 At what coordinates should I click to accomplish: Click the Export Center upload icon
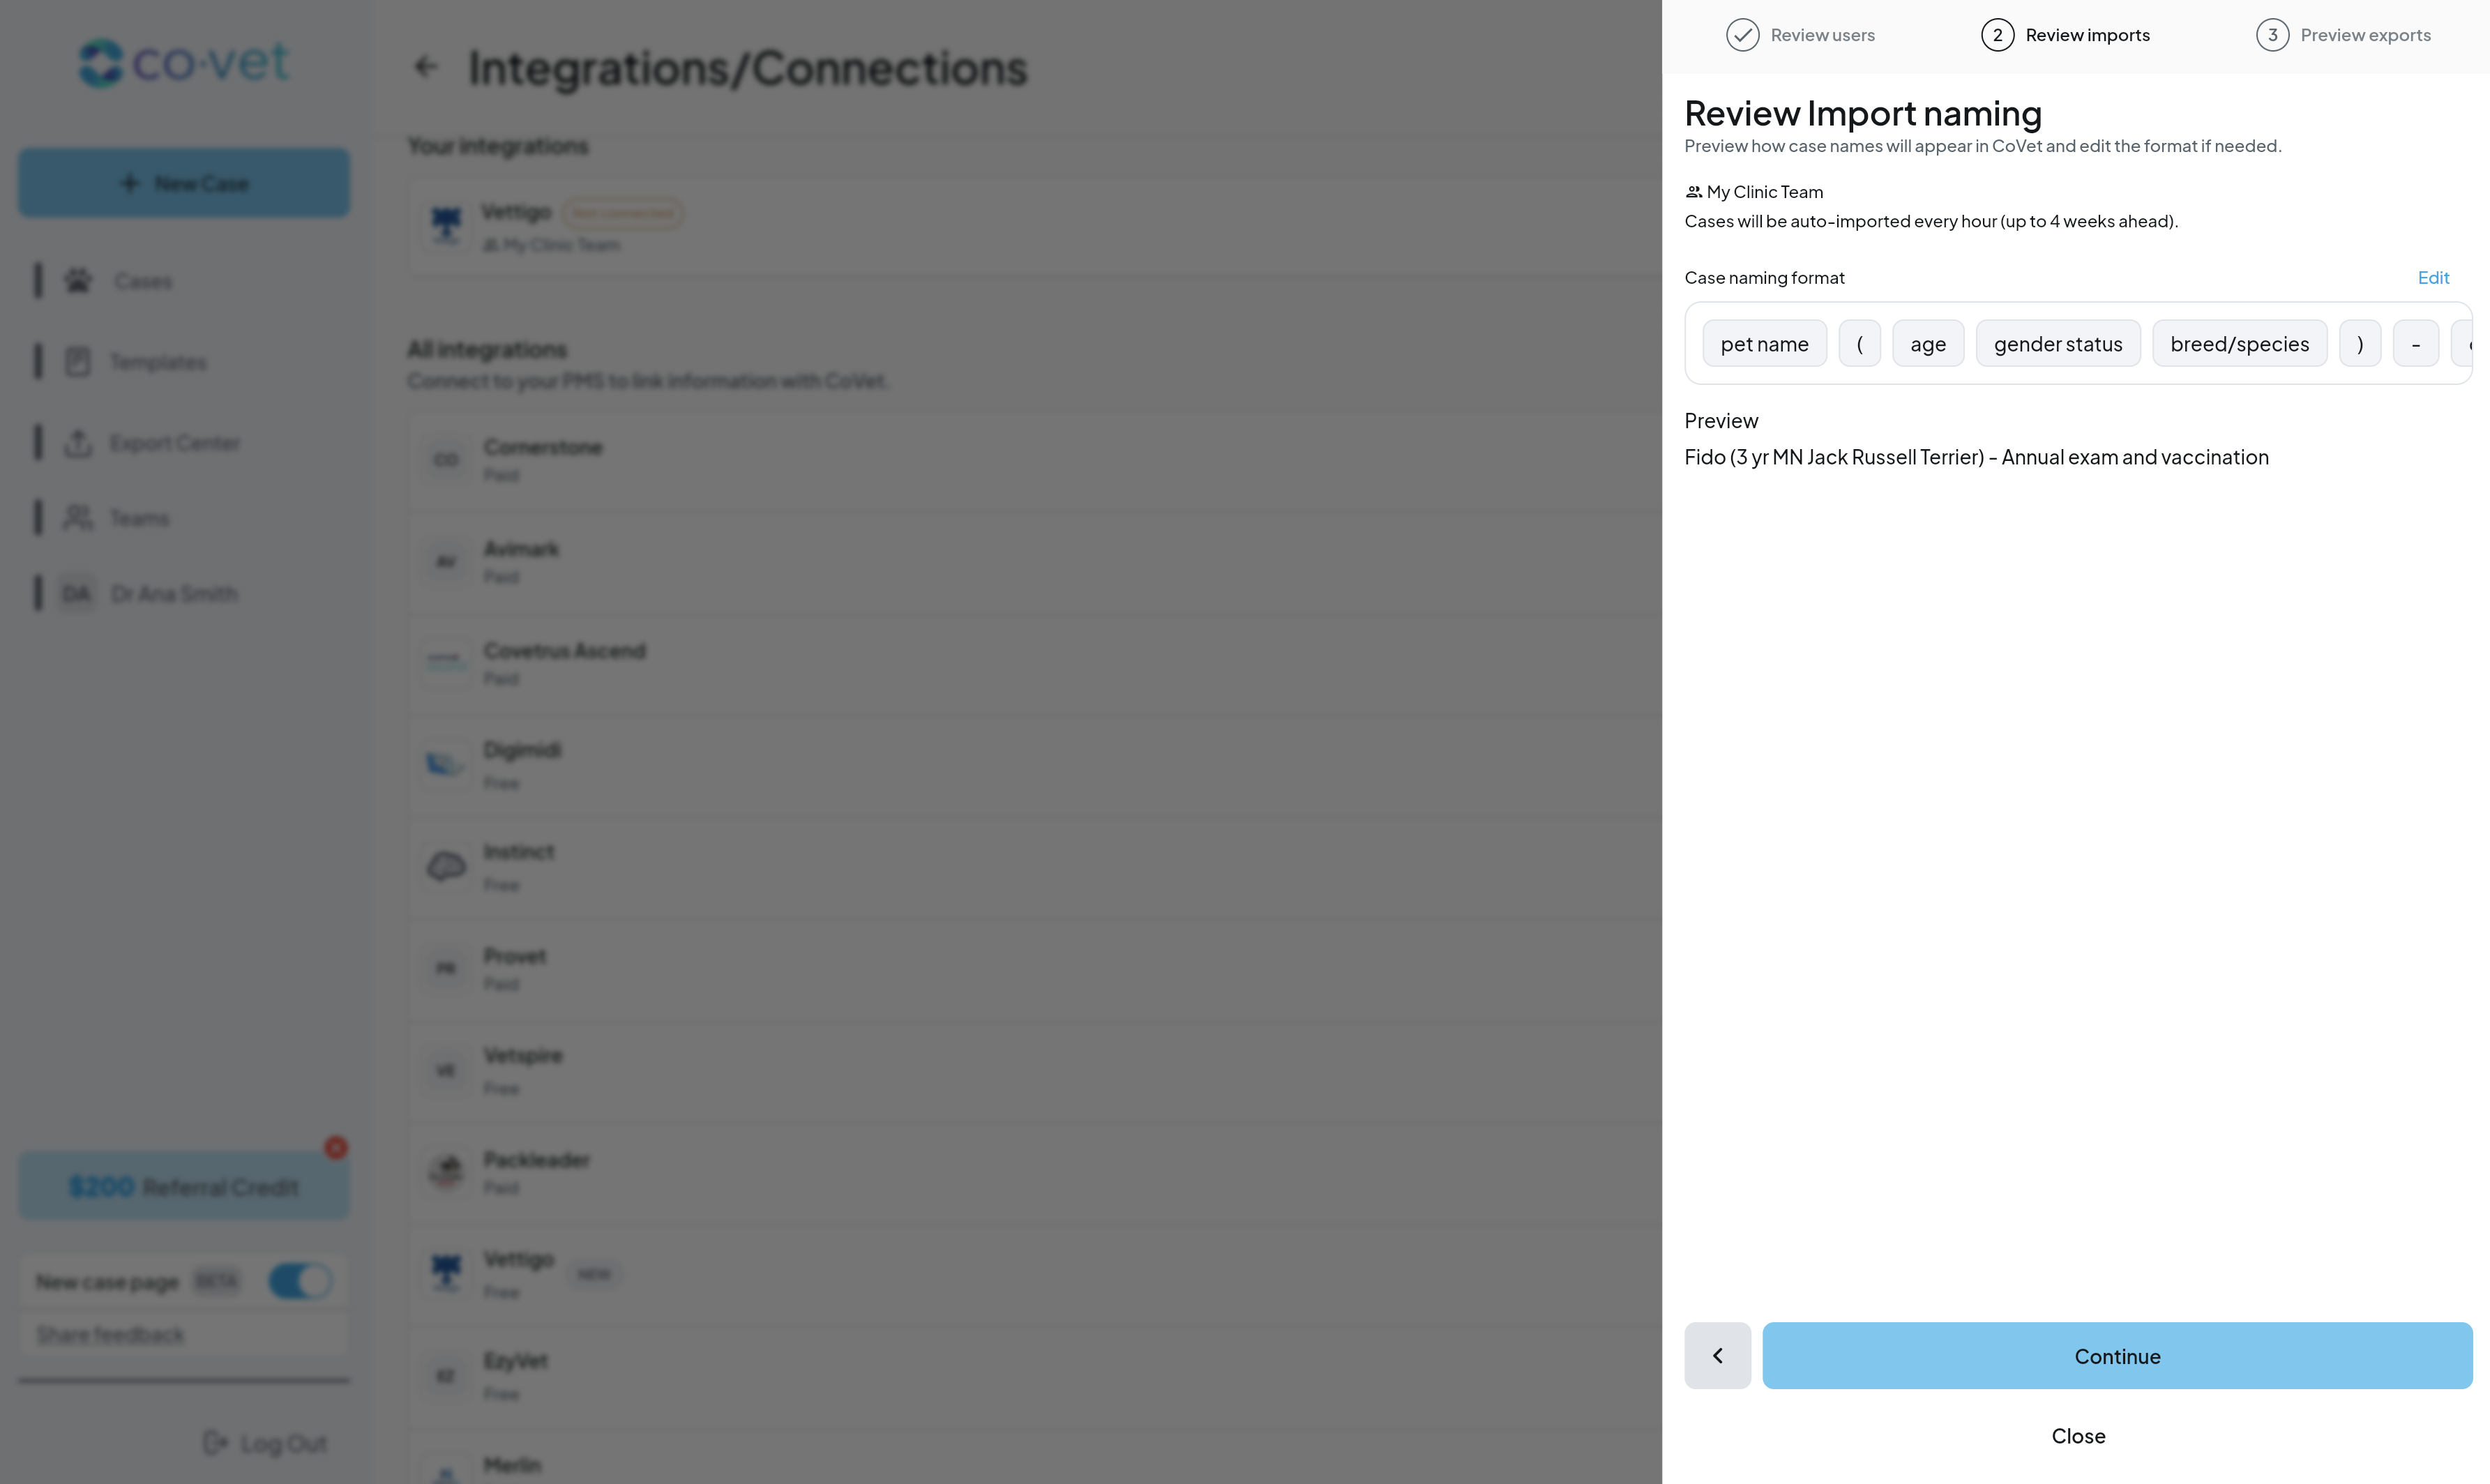[x=78, y=443]
